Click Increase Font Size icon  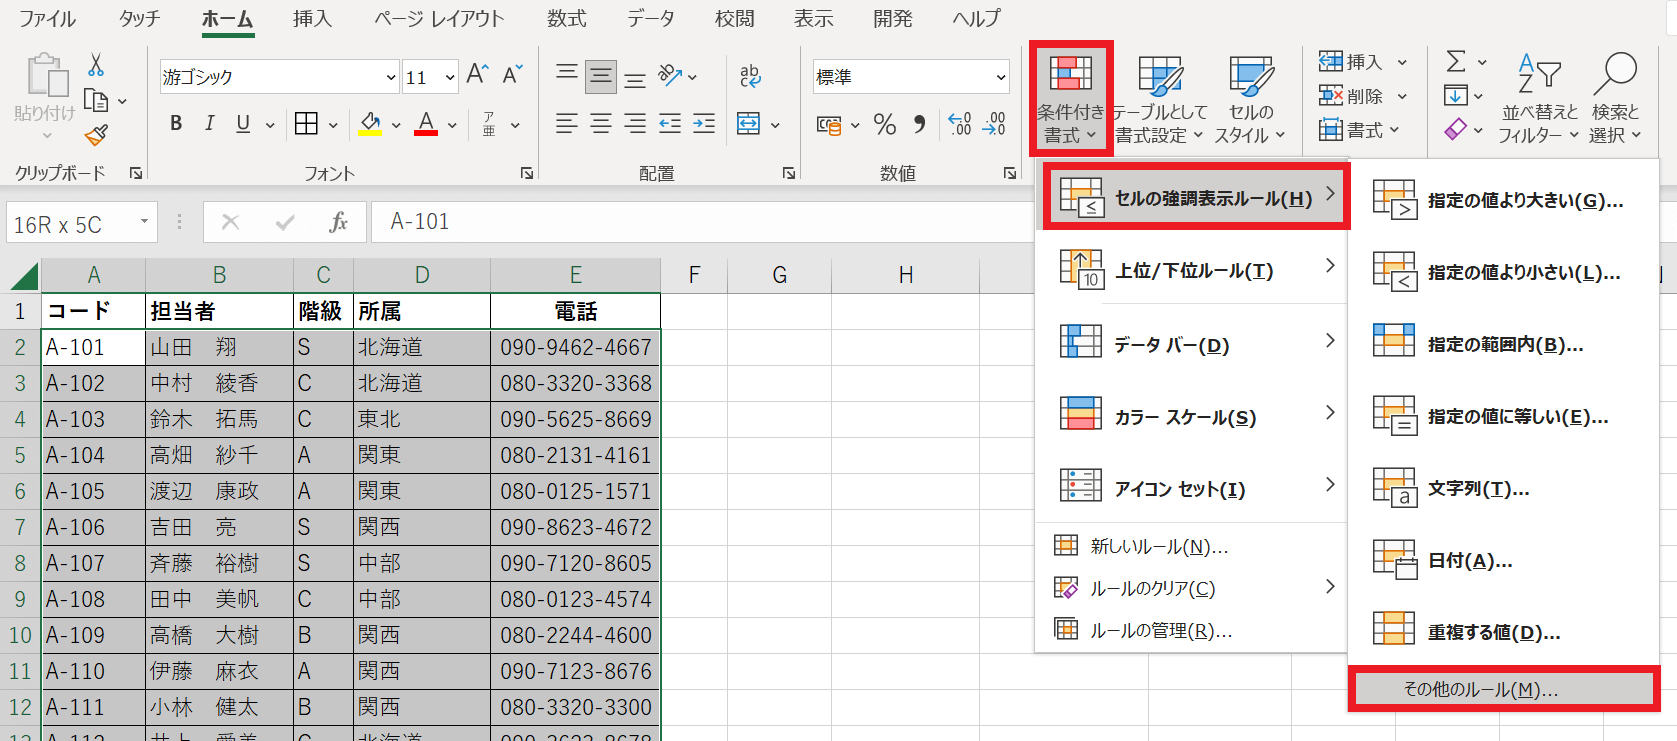pos(477,75)
